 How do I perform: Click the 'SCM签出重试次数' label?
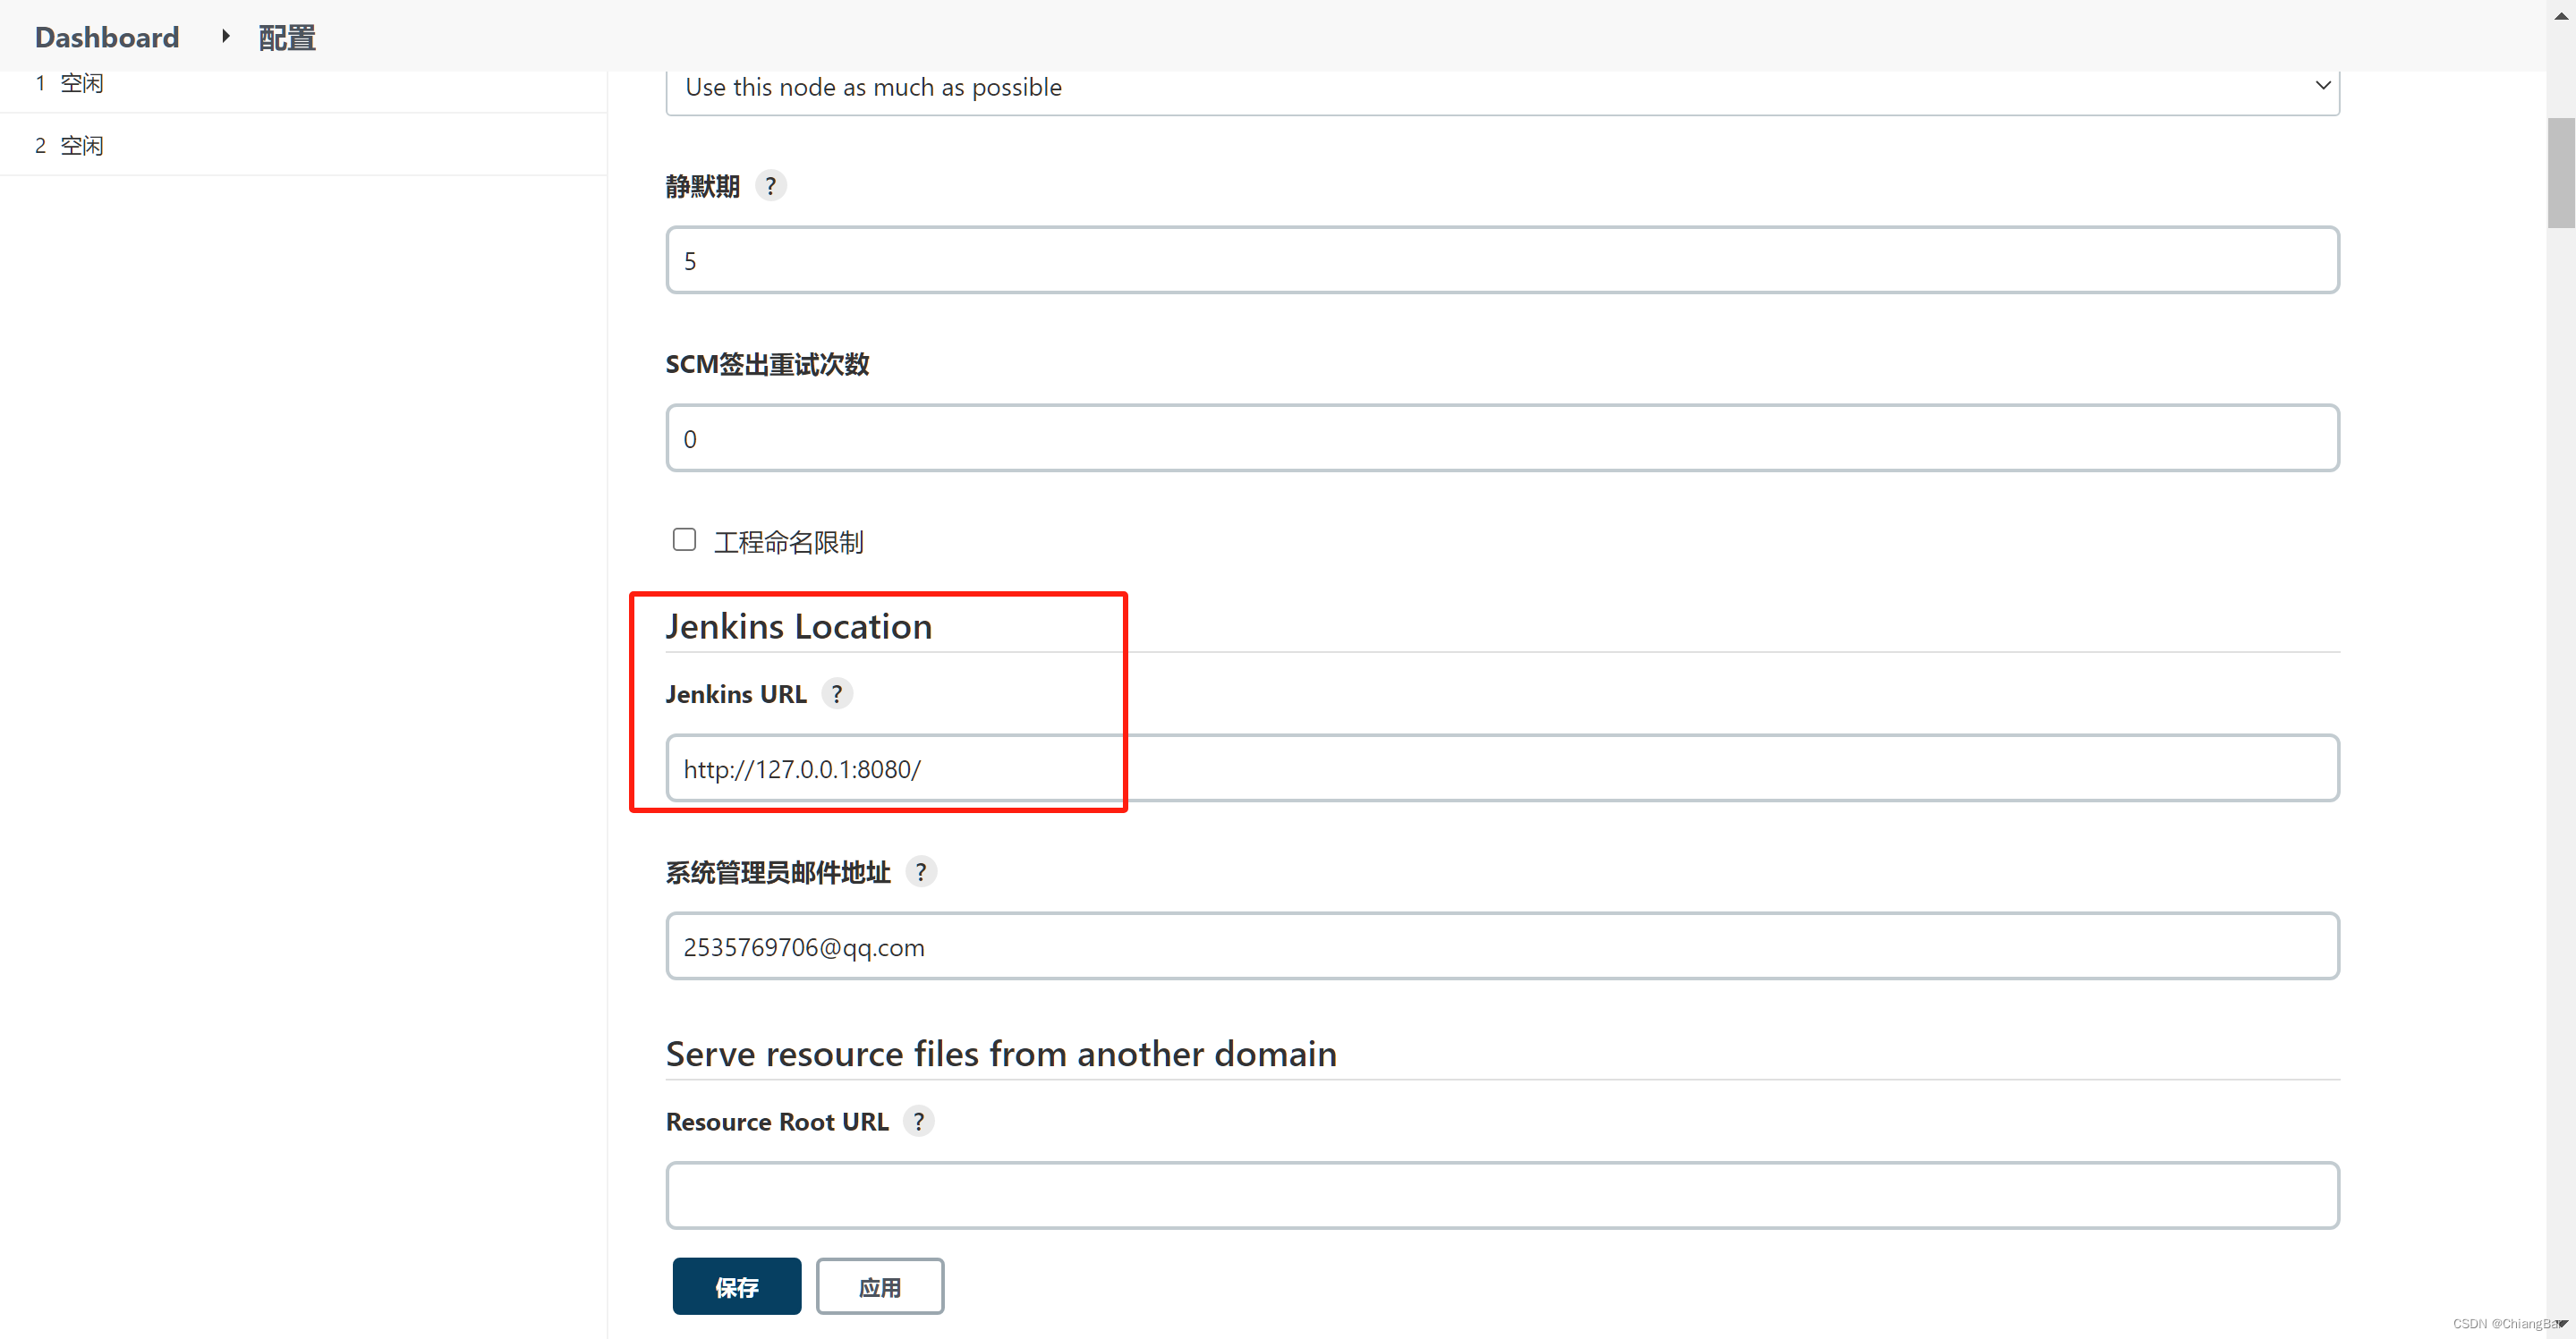767,365
